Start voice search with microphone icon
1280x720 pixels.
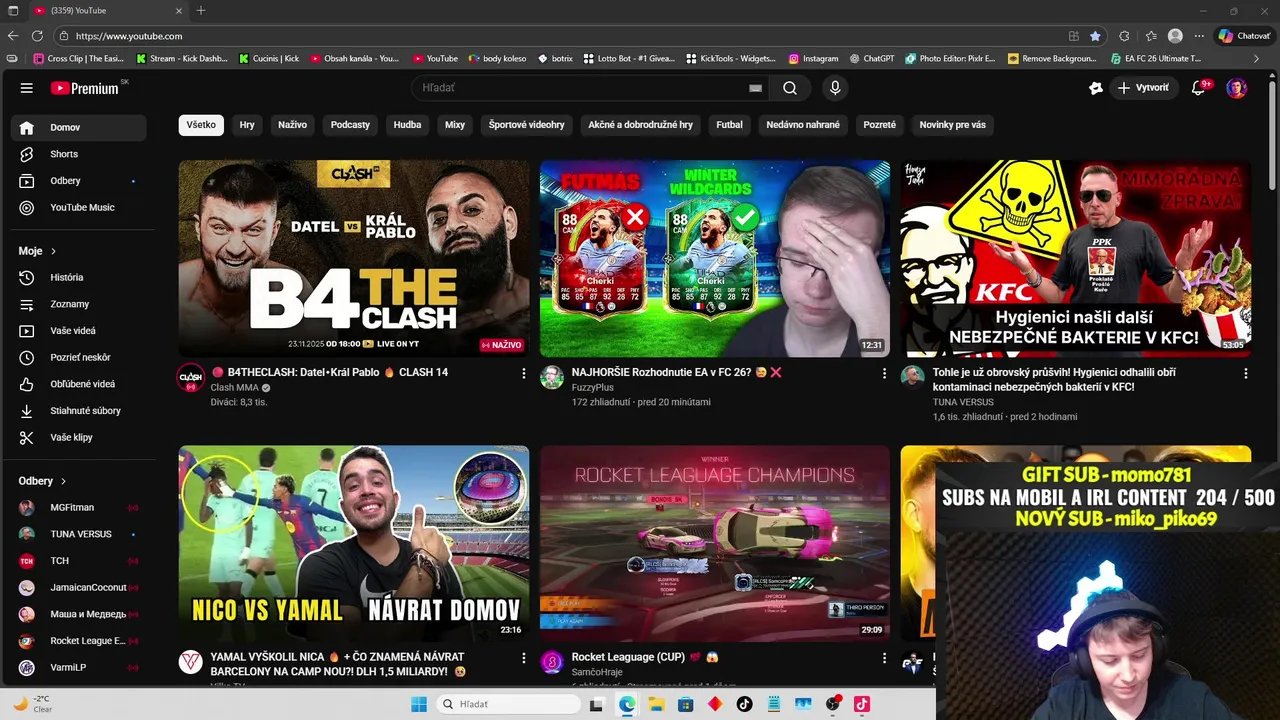coord(835,88)
